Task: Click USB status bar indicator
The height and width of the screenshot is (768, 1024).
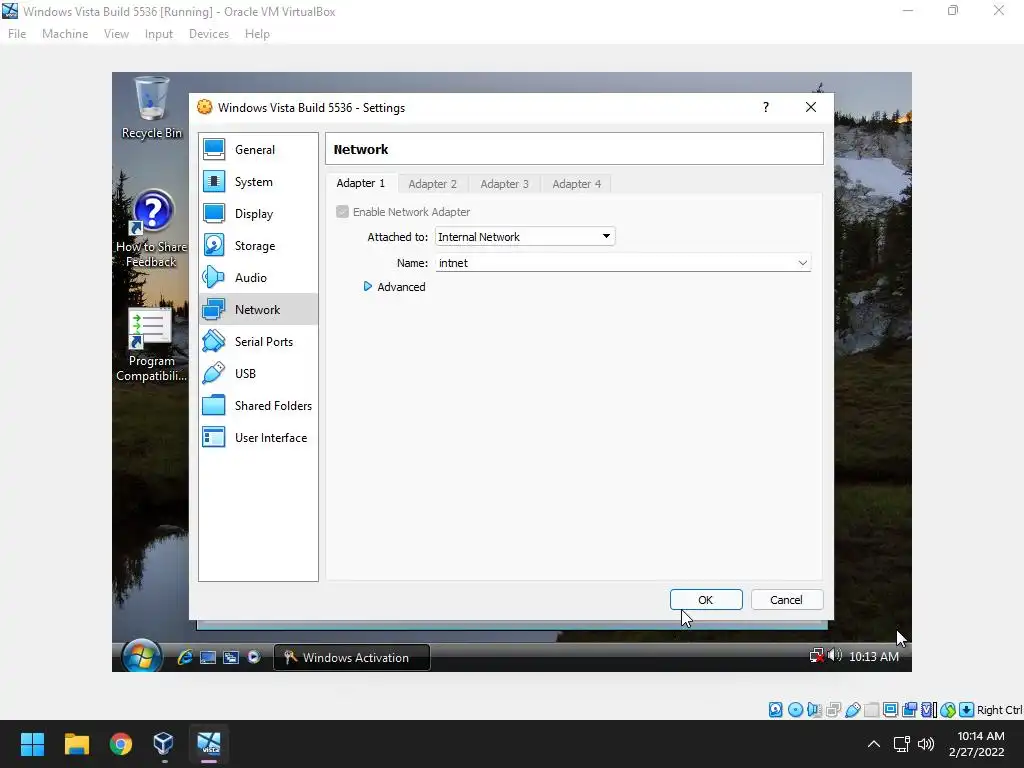Action: tap(852, 710)
